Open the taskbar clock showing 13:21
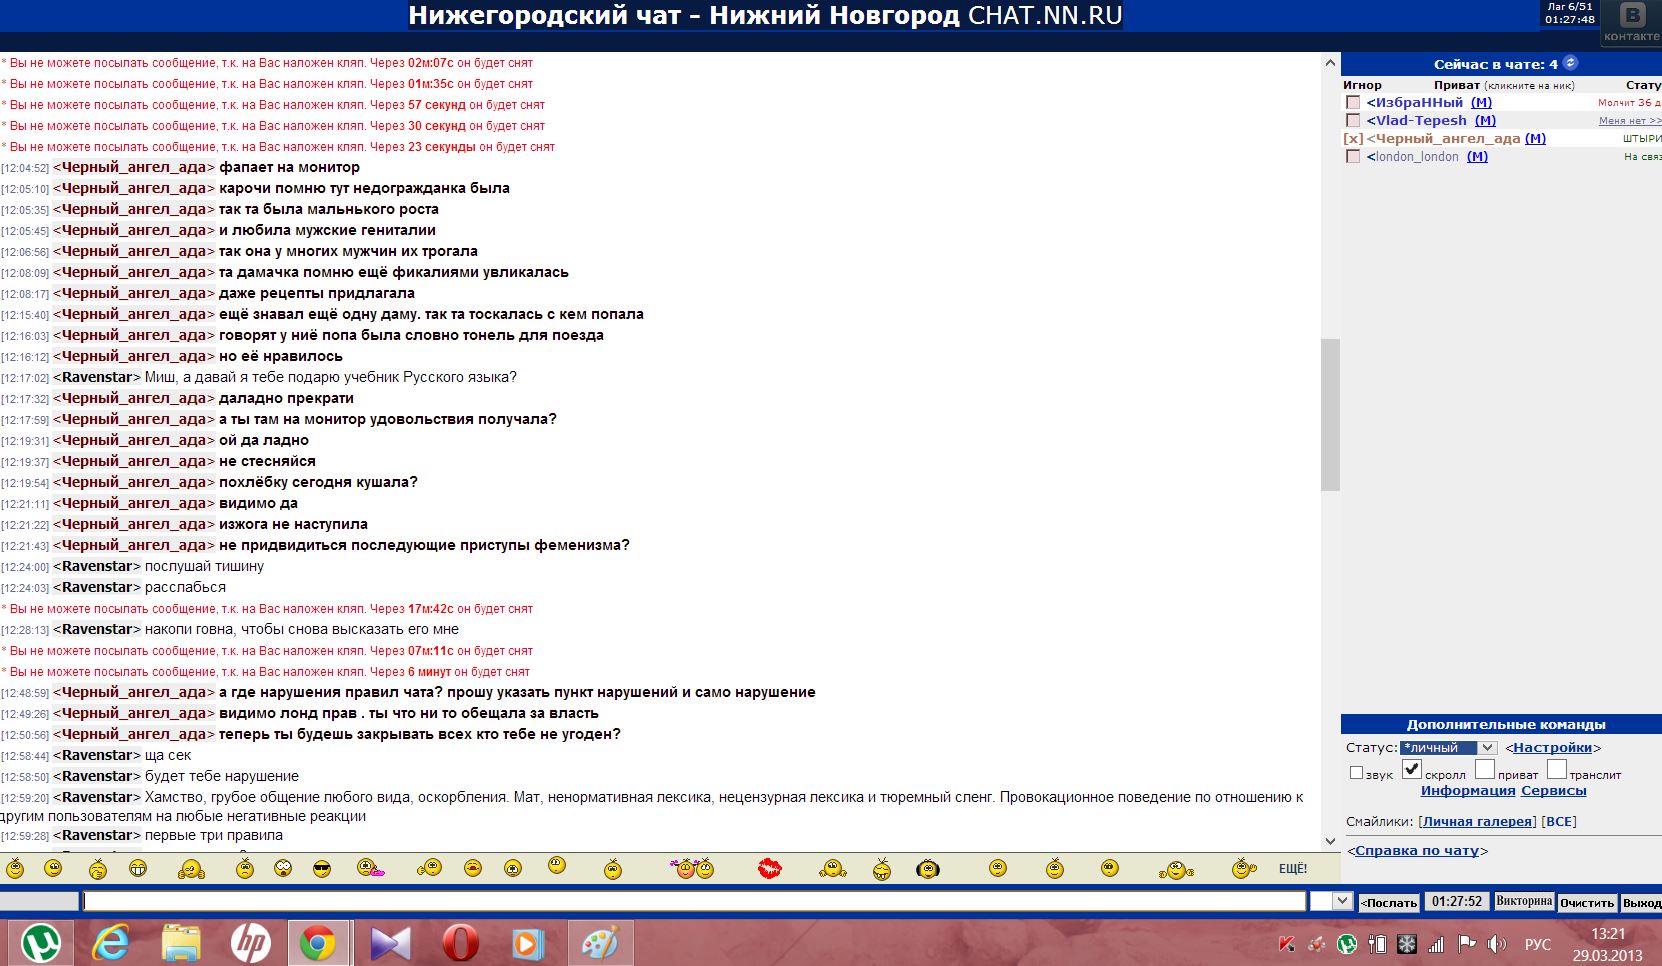 tap(1608, 944)
